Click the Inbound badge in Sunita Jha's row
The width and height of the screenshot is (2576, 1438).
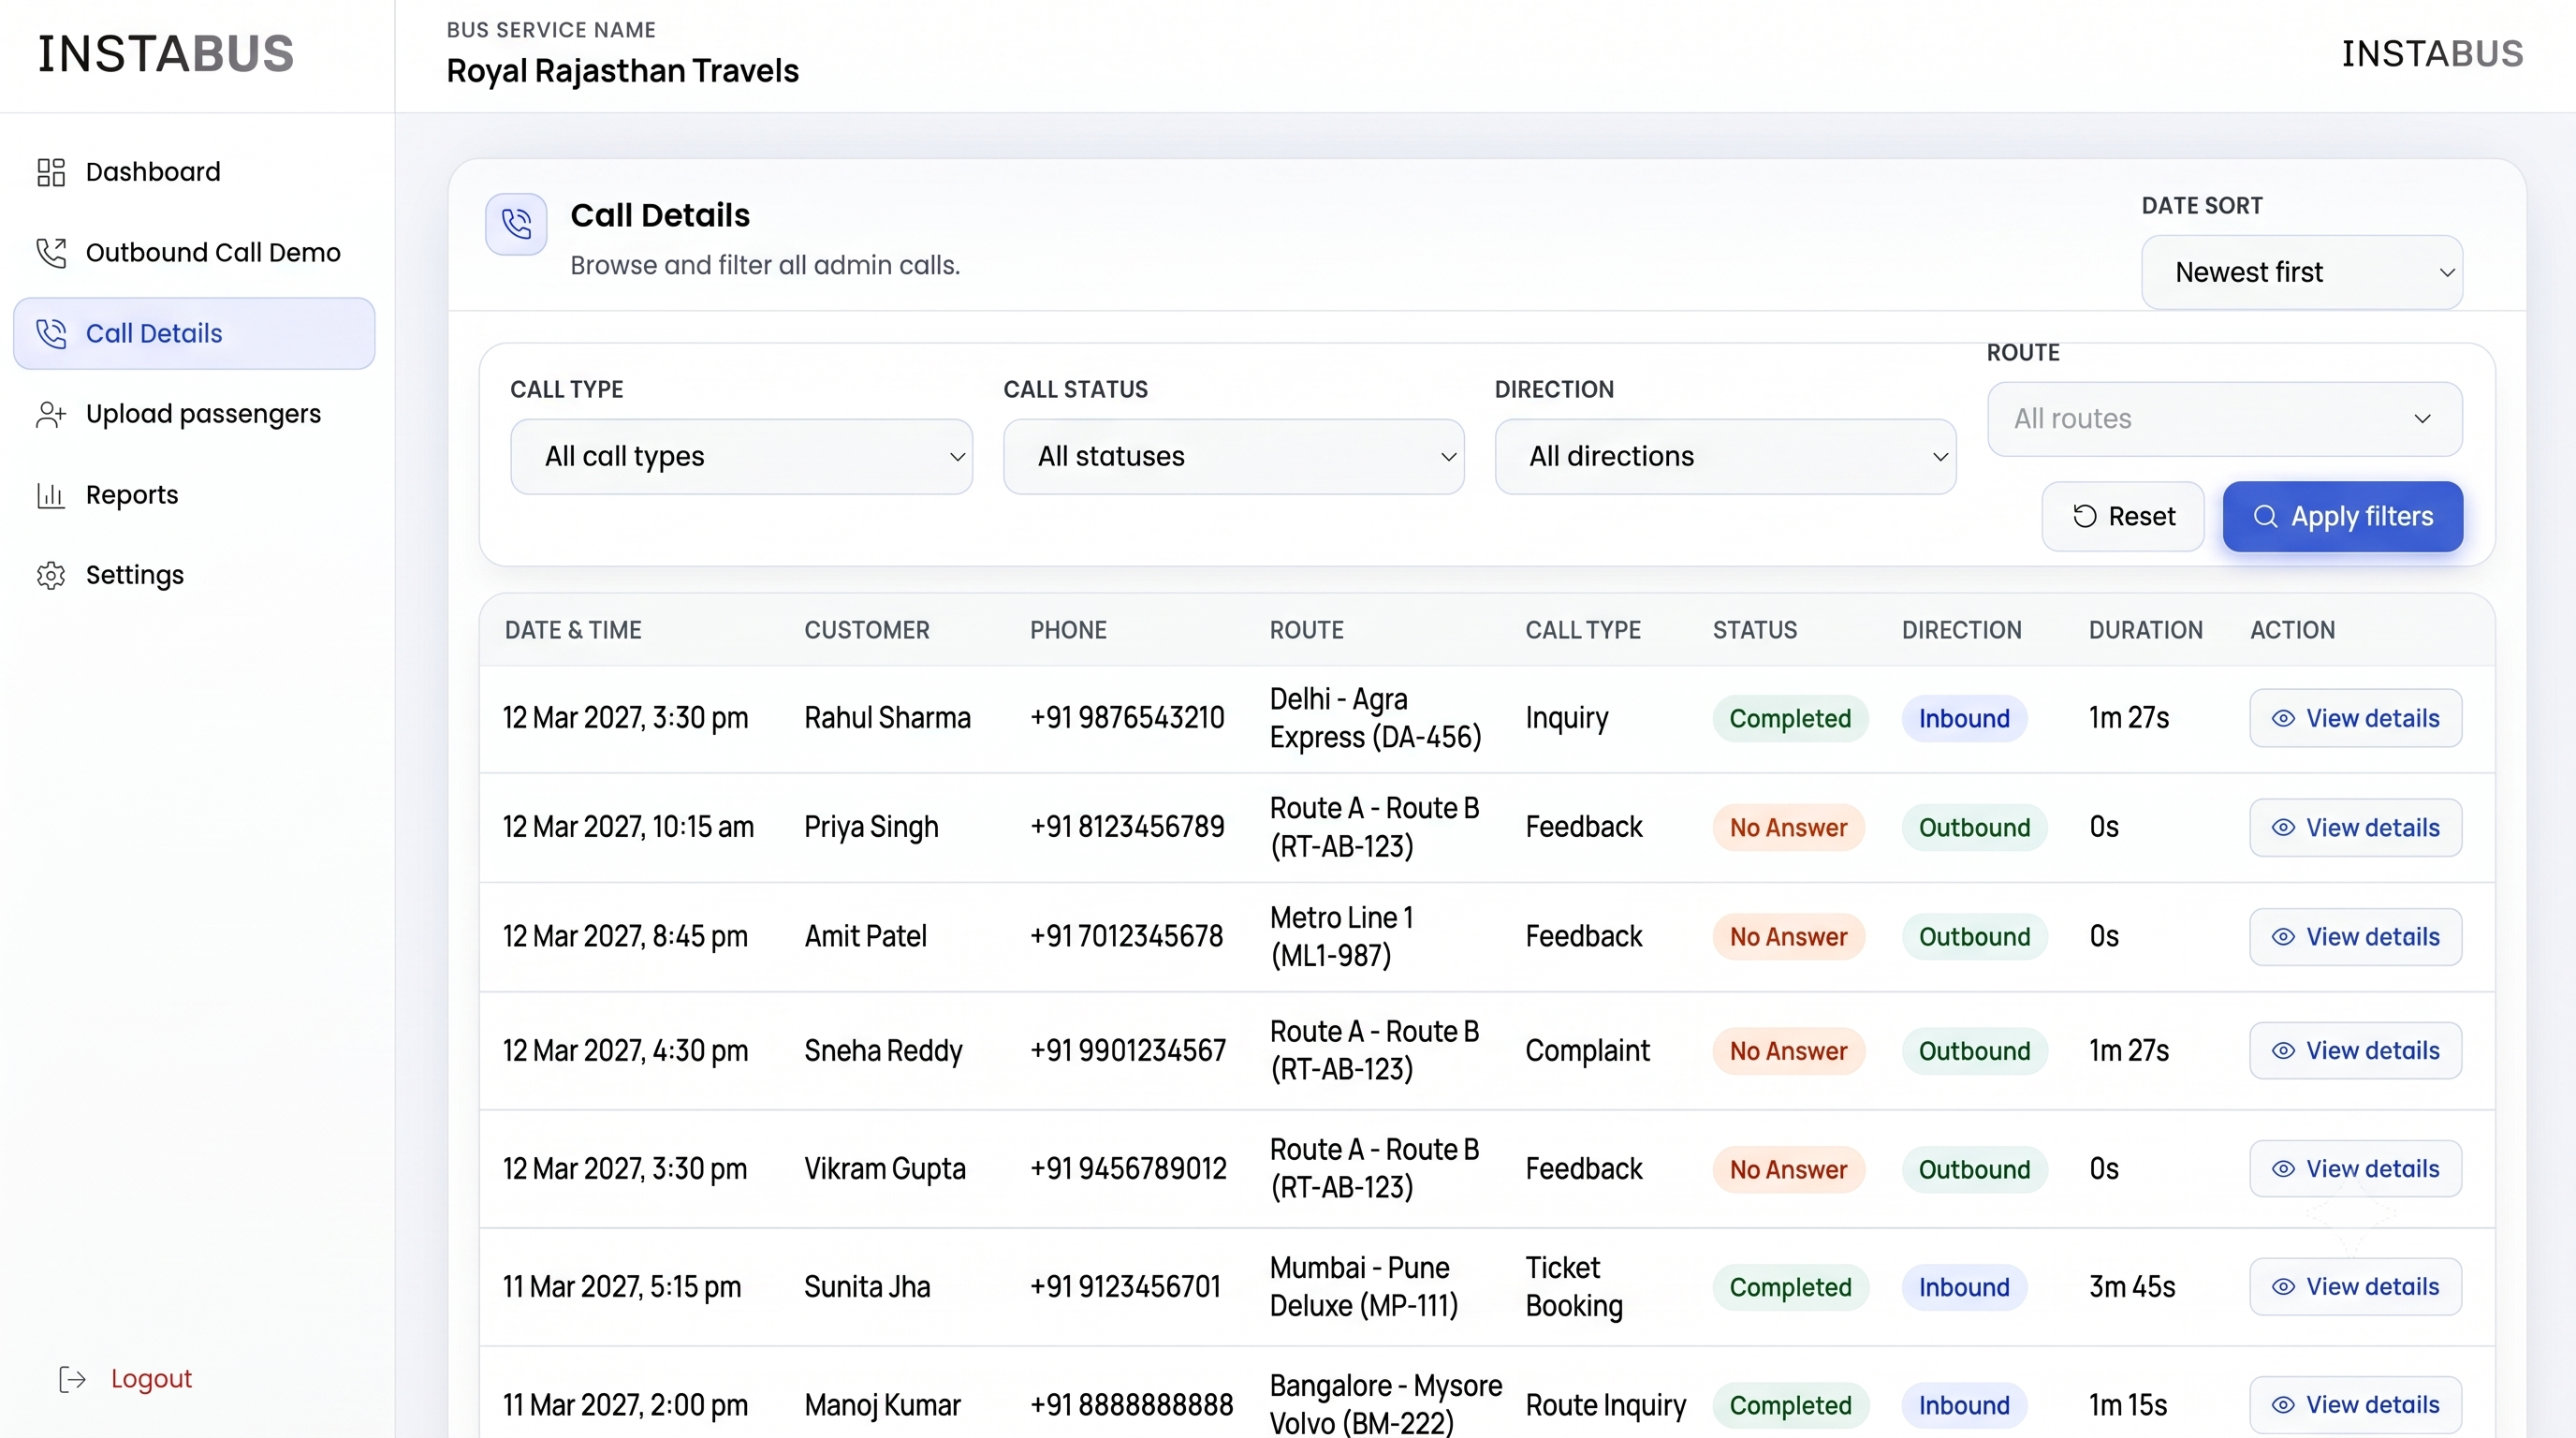tap(1963, 1287)
